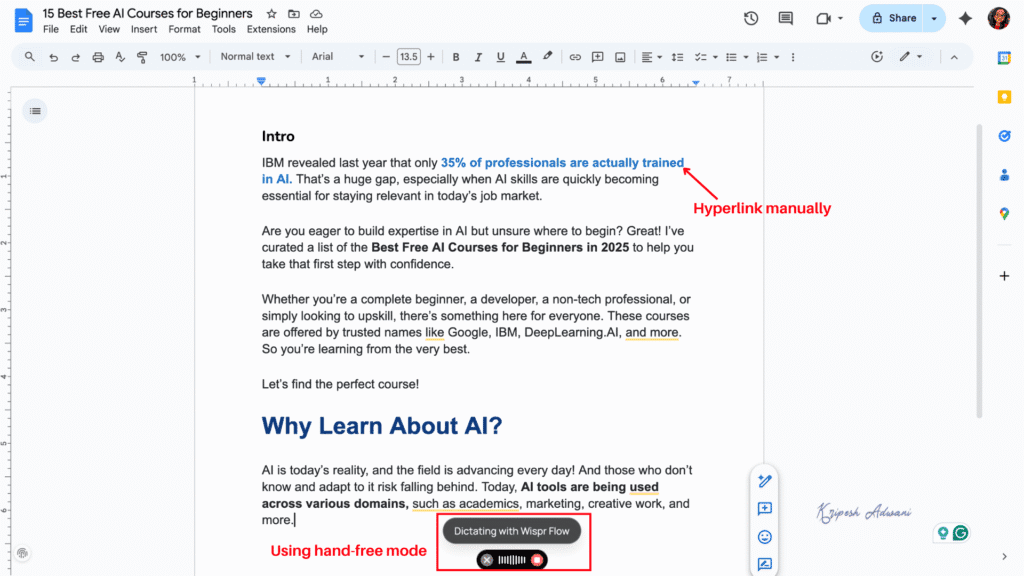Image resolution: width=1024 pixels, height=576 pixels.
Task: Move document to folder icon
Action: 294,14
